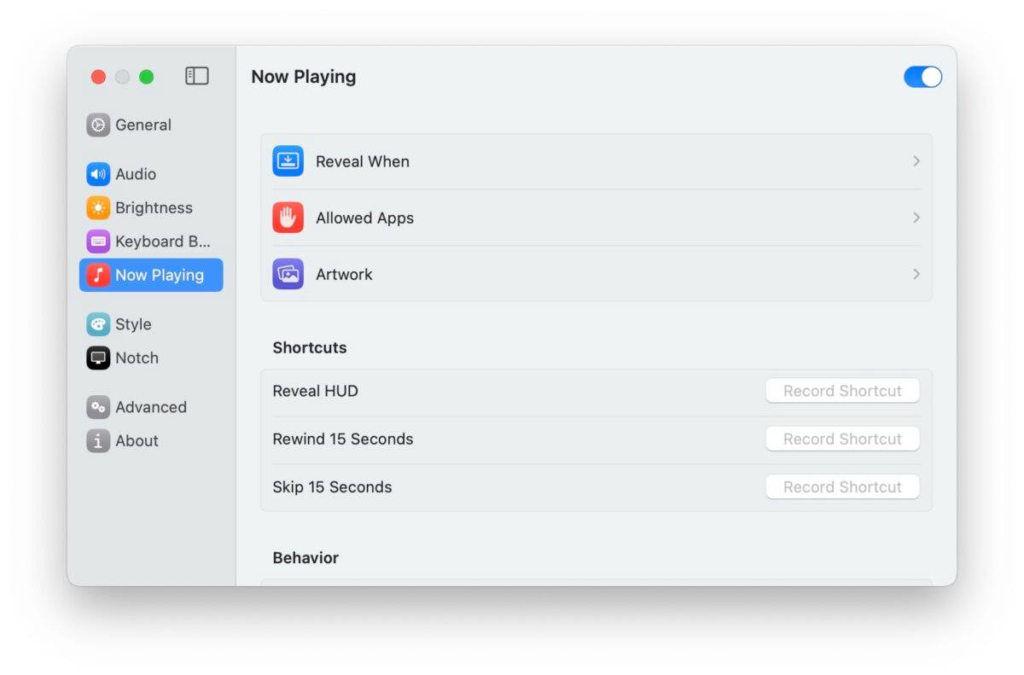Open the Allowed Apps settings via chevron
1024x675 pixels.
tap(916, 218)
